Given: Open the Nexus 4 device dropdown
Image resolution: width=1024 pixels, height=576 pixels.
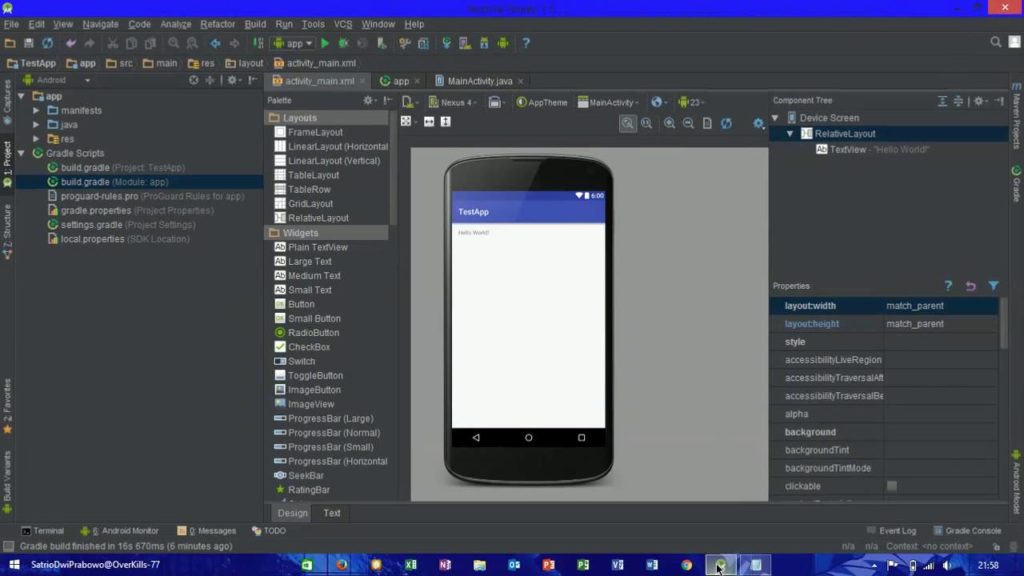Looking at the screenshot, I should [452, 102].
